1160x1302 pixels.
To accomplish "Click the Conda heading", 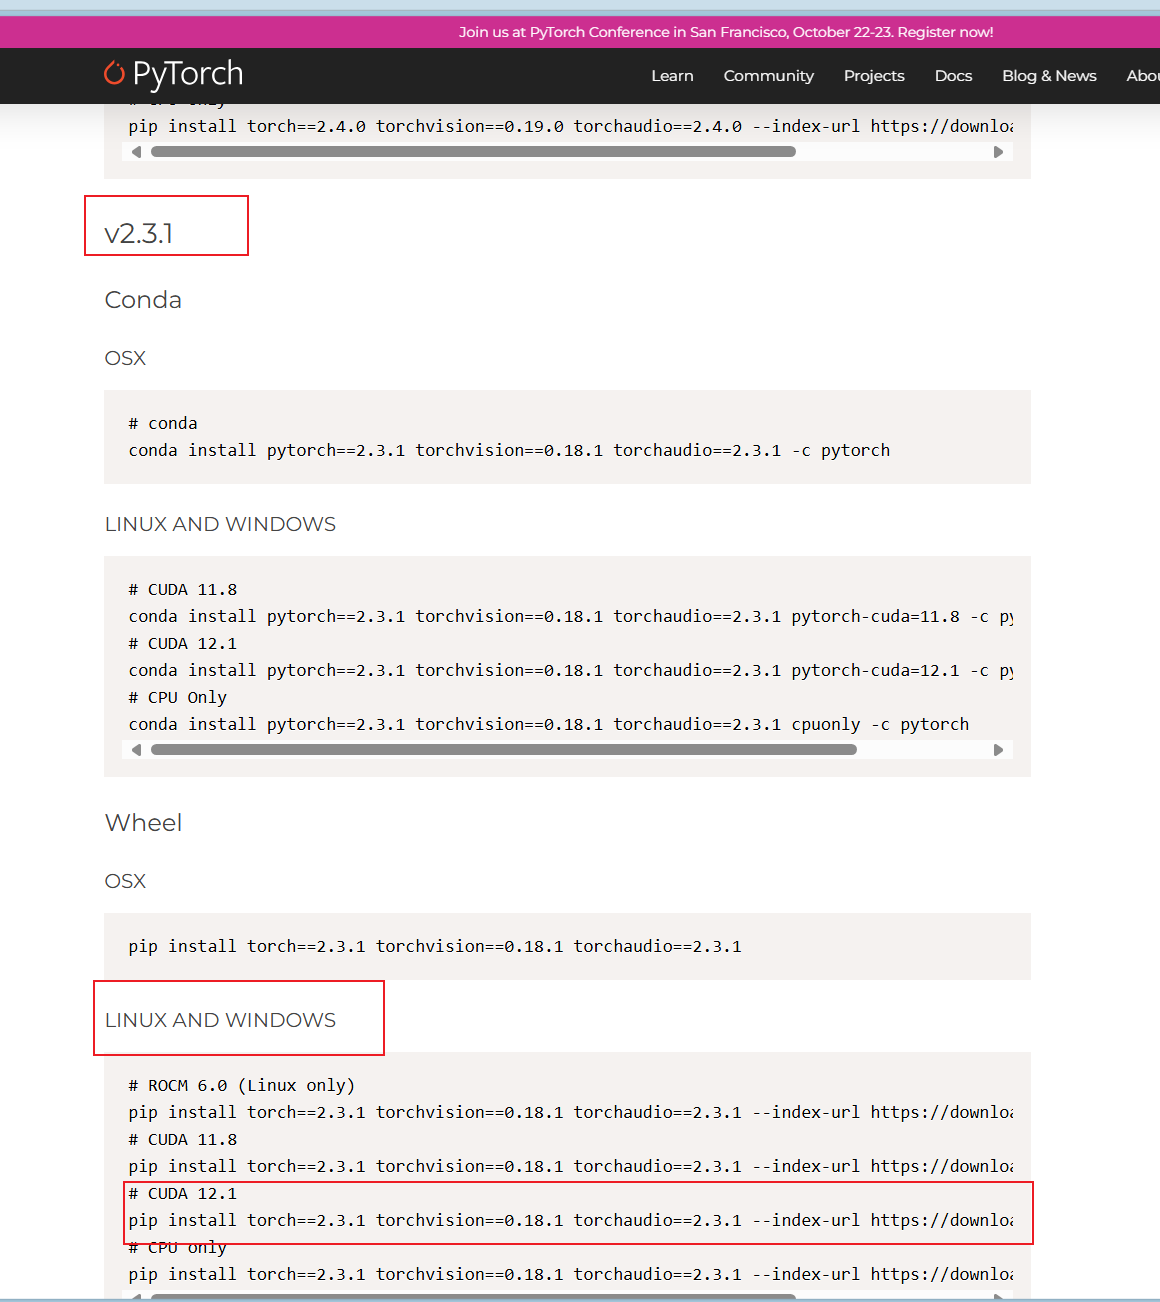I will [143, 300].
